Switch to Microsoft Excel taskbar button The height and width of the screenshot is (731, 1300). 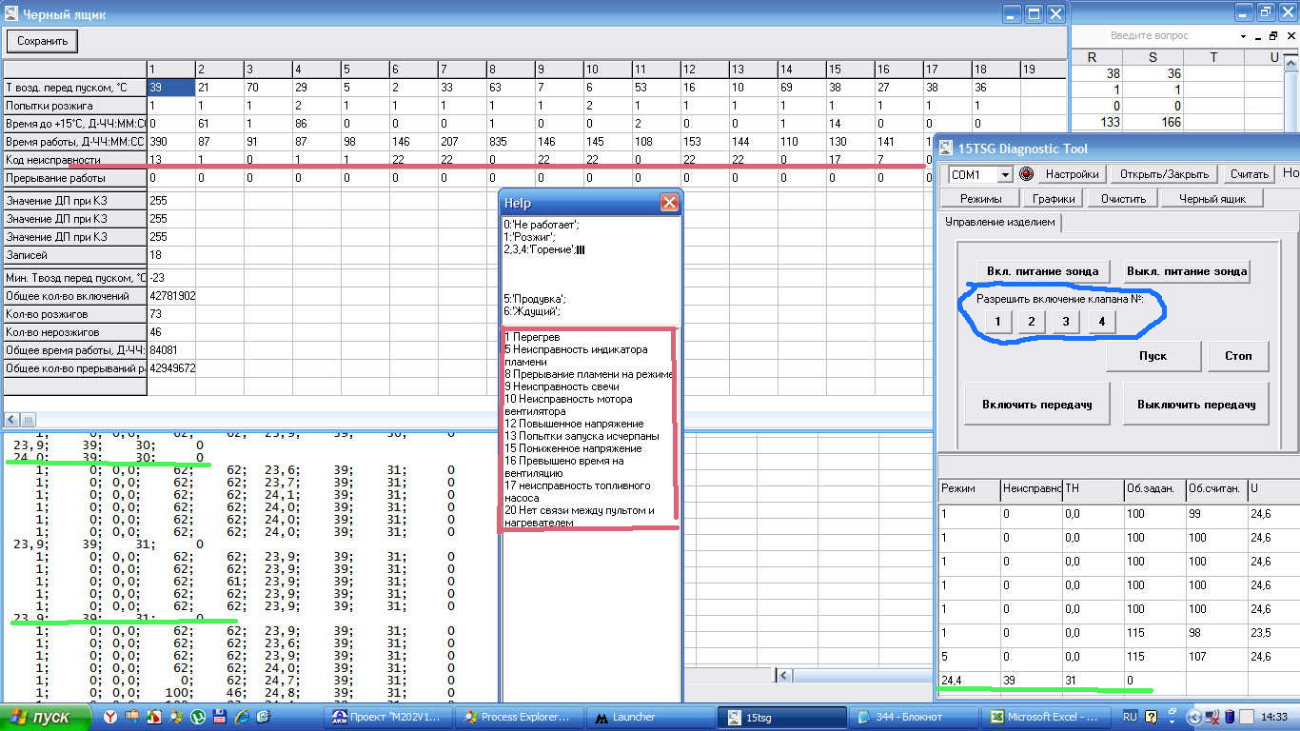click(x=1044, y=717)
